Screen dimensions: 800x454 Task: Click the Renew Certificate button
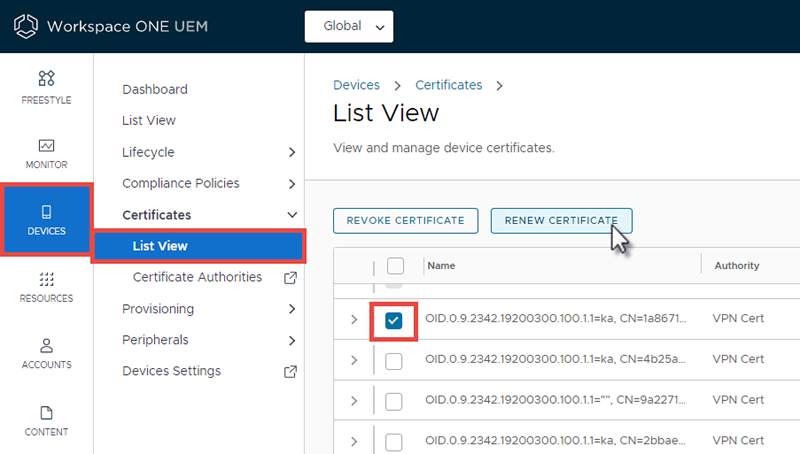(561, 221)
